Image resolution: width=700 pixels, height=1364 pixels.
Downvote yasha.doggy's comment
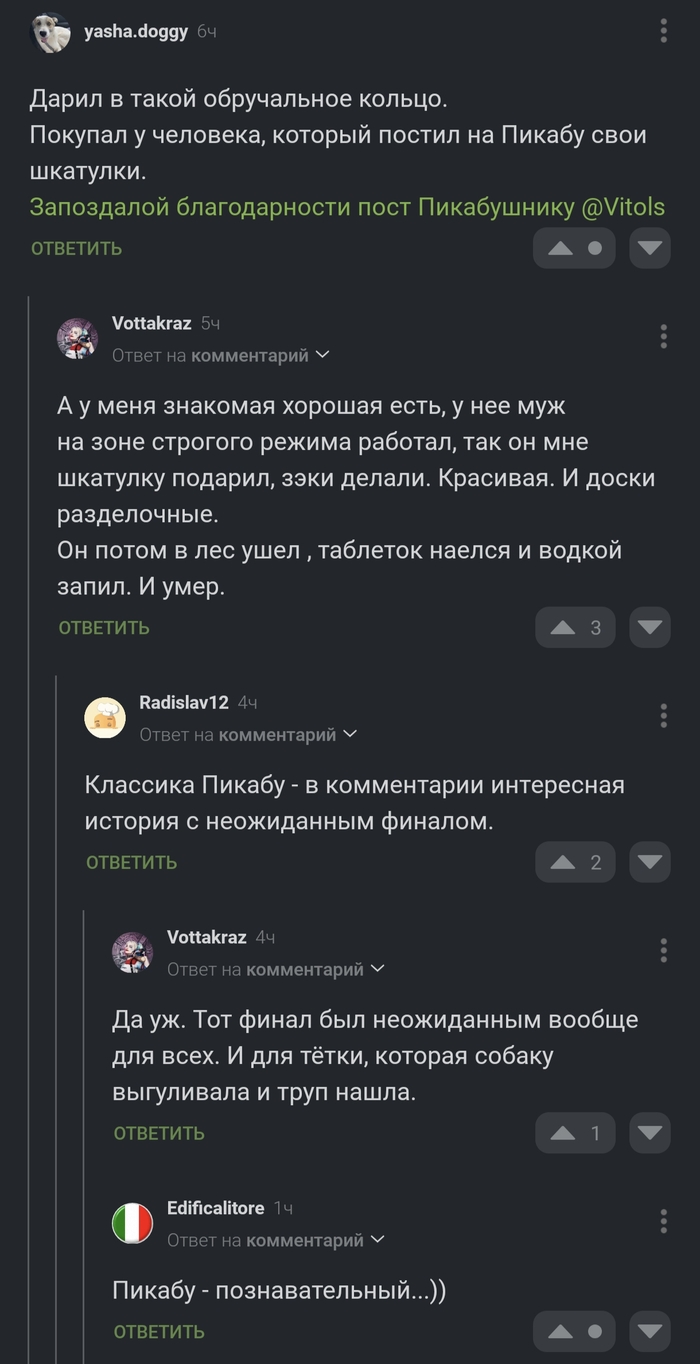(x=650, y=248)
